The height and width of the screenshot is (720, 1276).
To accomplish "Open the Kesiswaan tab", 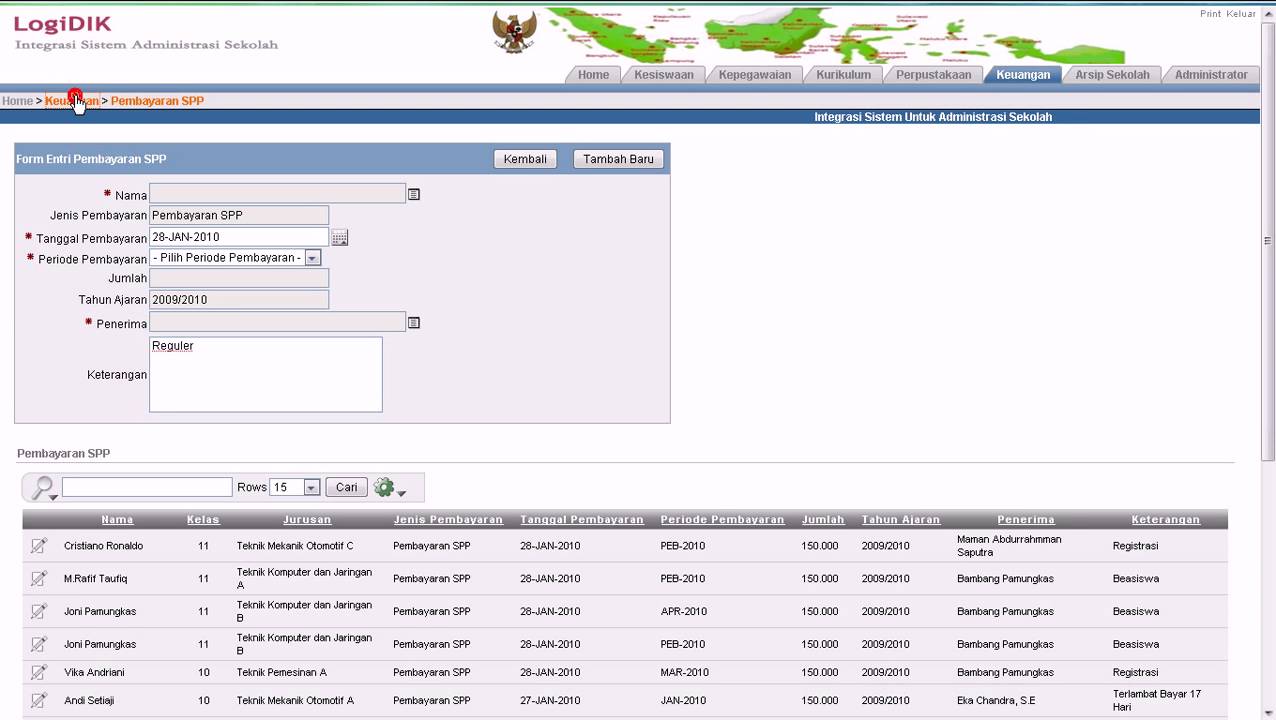I will point(663,75).
